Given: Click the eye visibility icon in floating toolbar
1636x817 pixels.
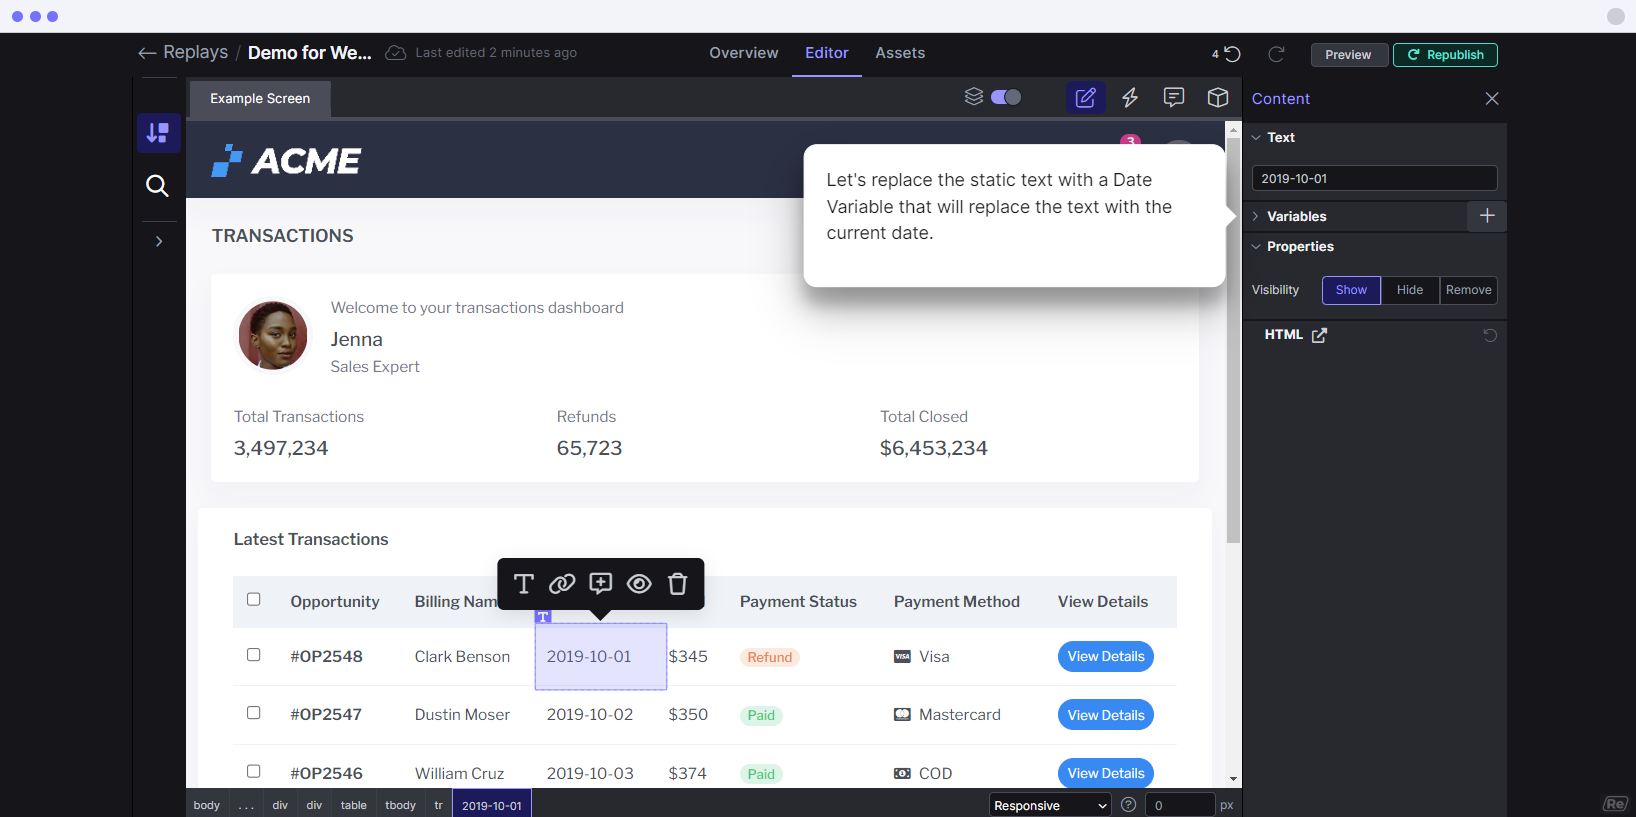Looking at the screenshot, I should pyautogui.click(x=639, y=584).
